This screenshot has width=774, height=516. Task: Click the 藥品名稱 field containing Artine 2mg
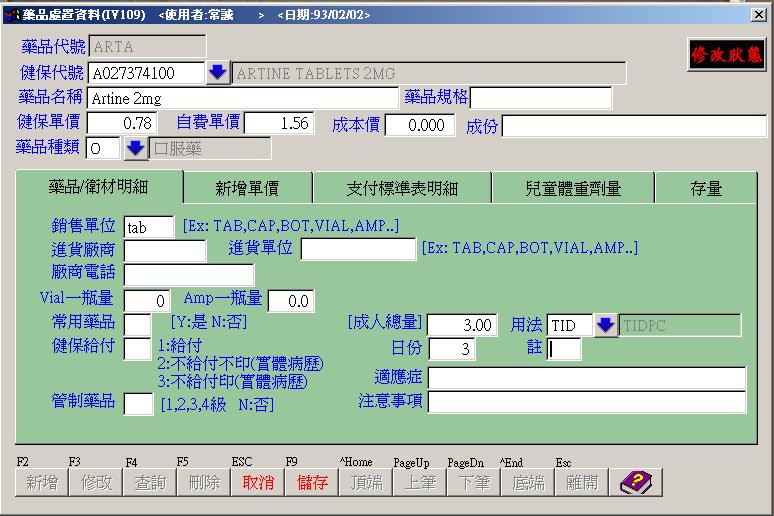point(243,98)
